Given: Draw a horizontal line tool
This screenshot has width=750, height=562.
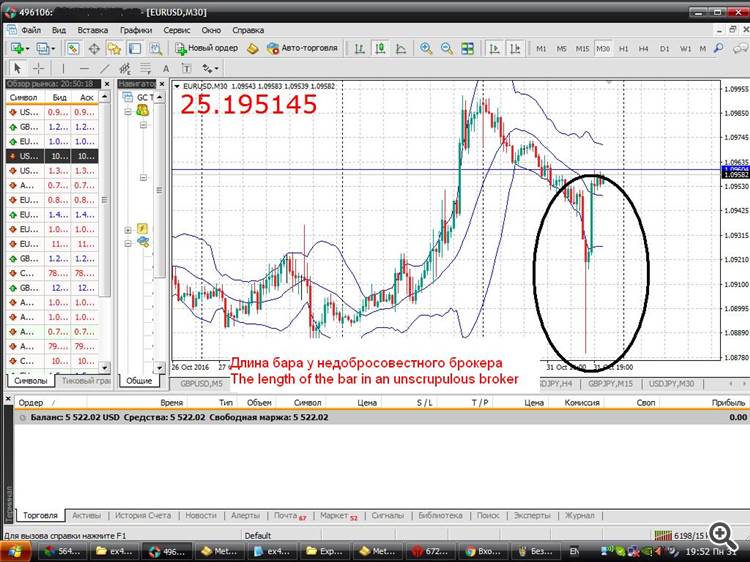Looking at the screenshot, I should pyautogui.click(x=84, y=68).
